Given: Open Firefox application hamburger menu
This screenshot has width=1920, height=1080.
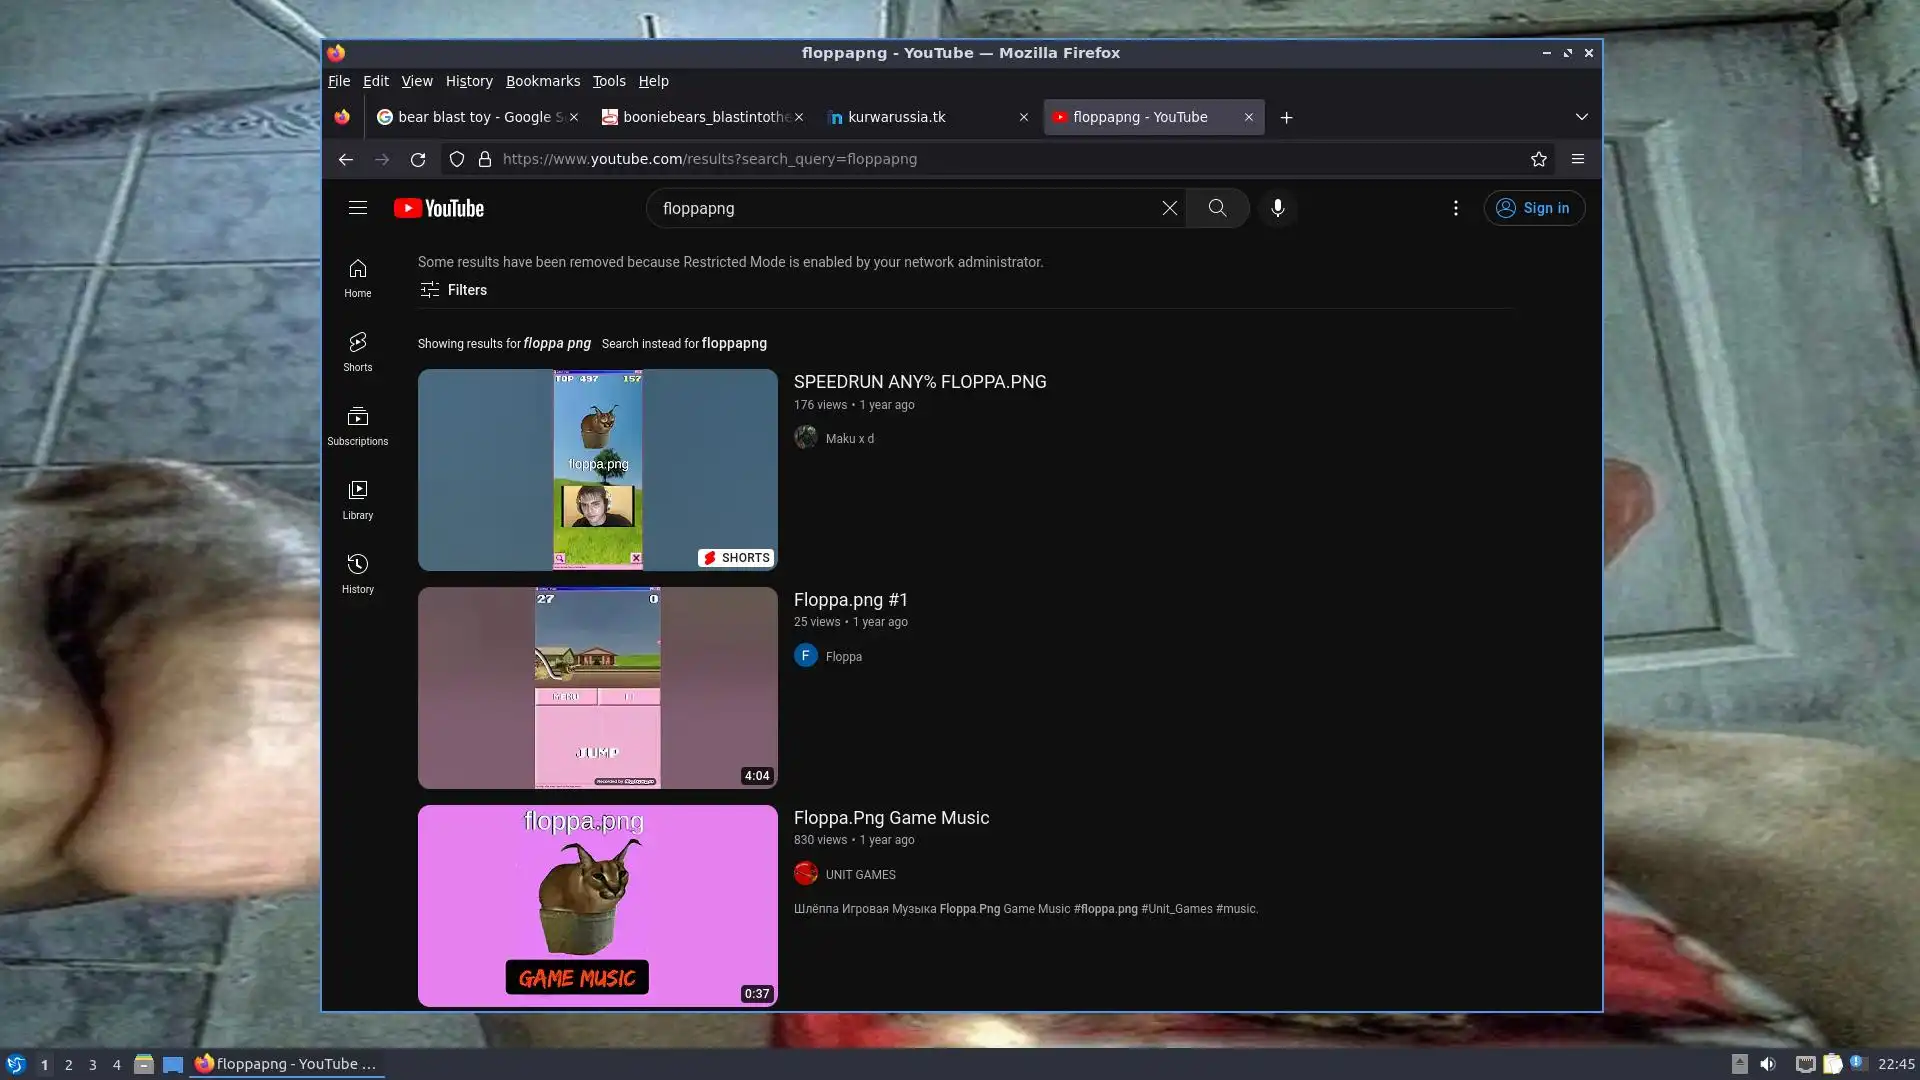Looking at the screenshot, I should pyautogui.click(x=1577, y=159).
